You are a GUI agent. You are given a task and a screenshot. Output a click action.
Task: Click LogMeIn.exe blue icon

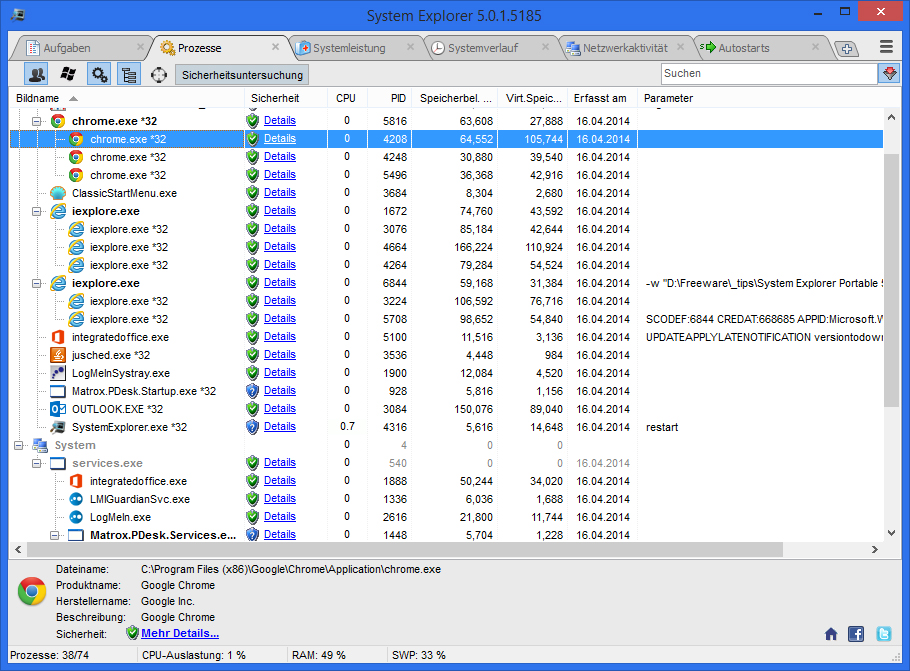click(x=76, y=517)
